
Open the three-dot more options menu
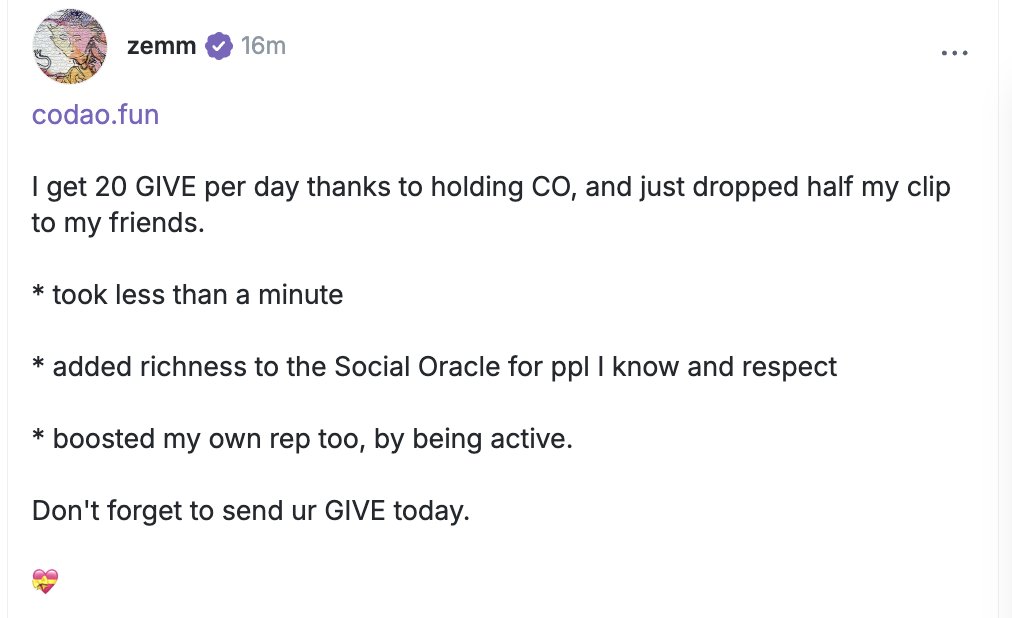(x=955, y=53)
